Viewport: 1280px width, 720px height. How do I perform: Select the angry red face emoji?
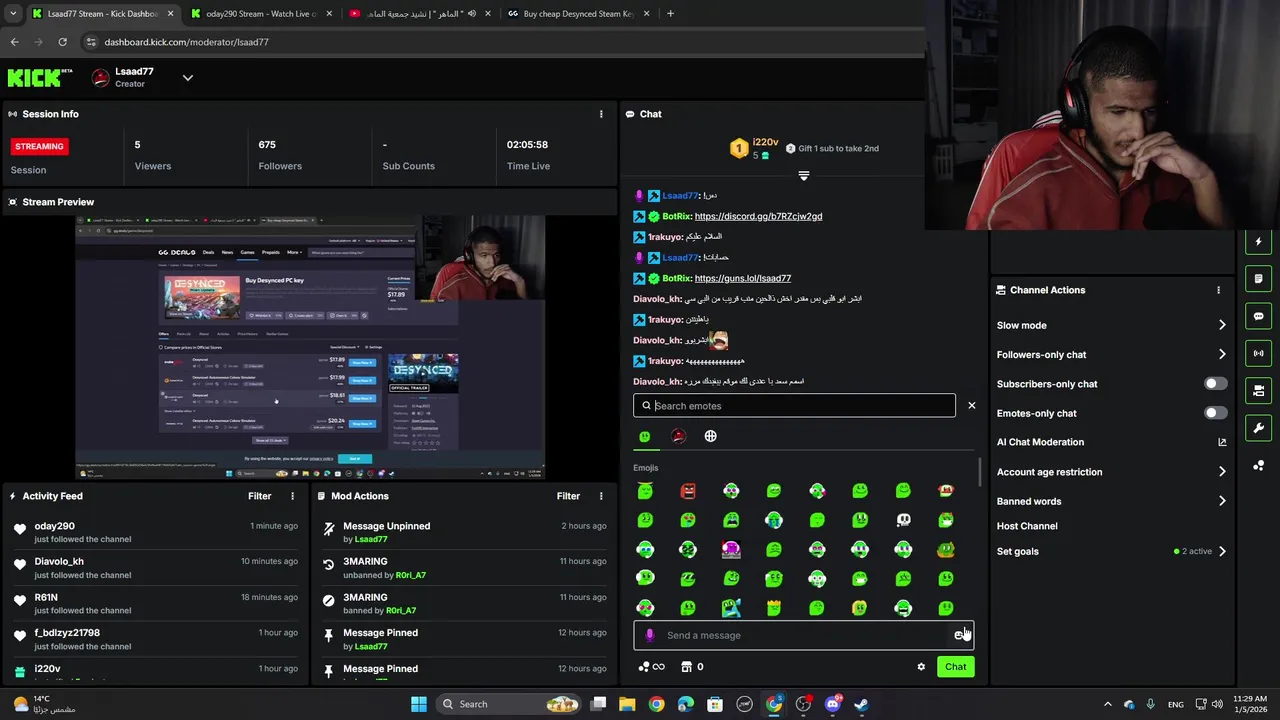[688, 491]
